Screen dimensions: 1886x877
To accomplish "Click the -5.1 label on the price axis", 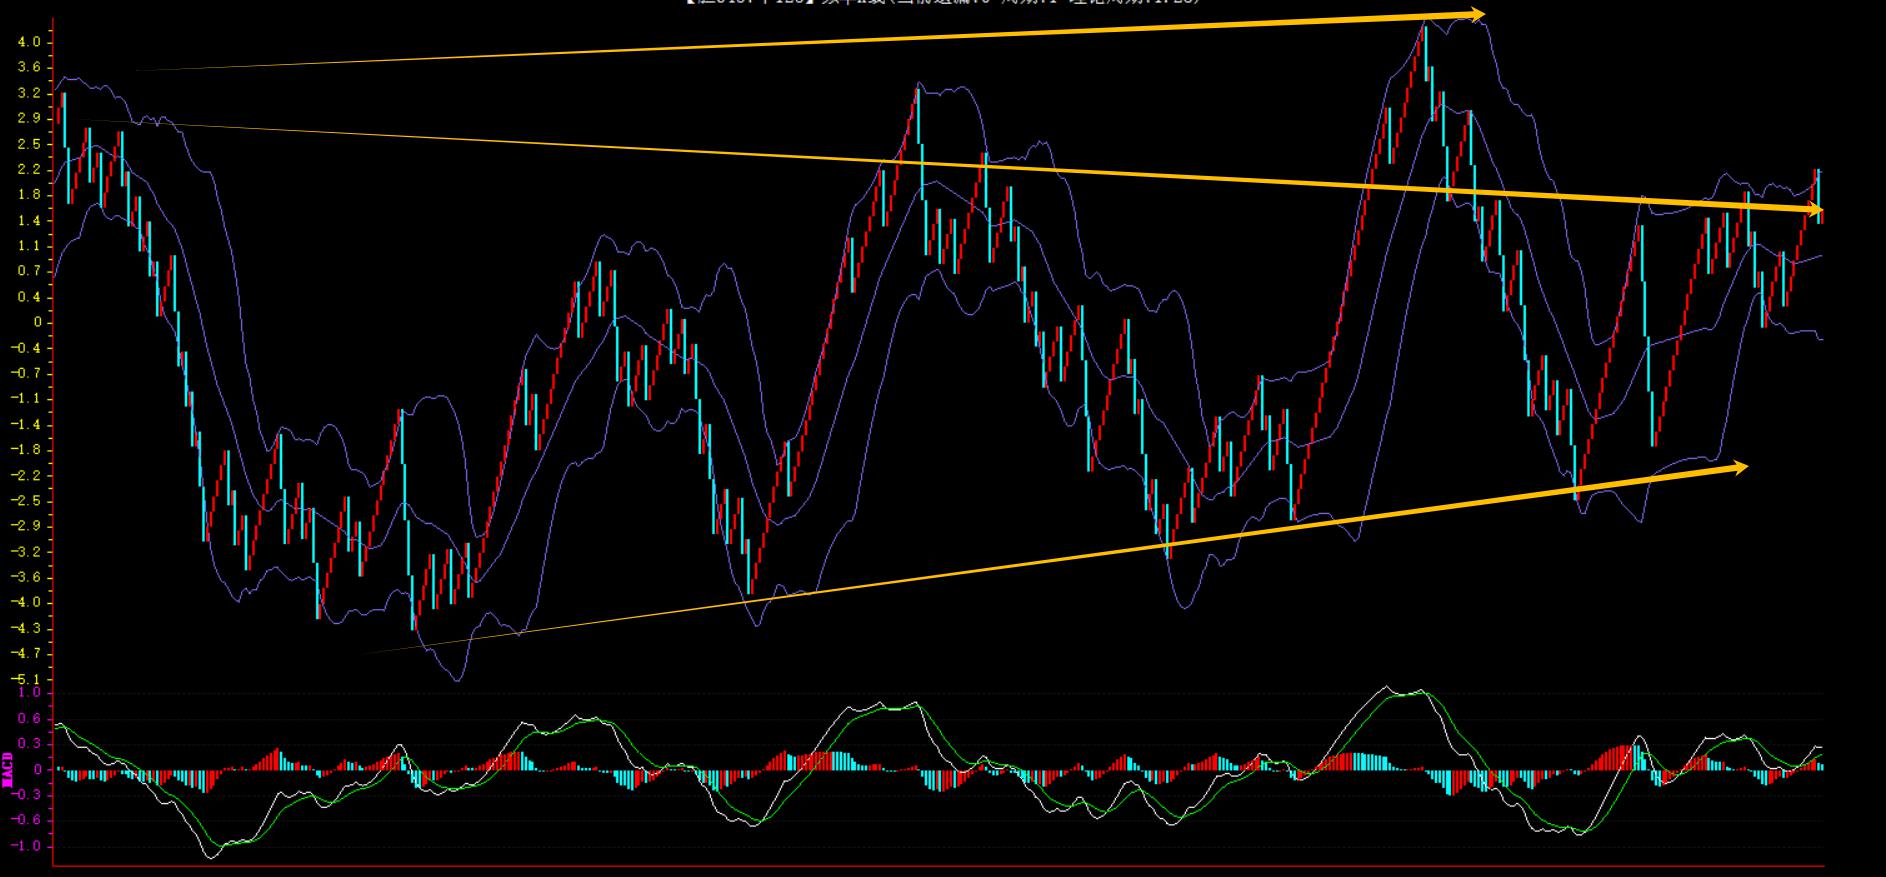I will point(27,679).
